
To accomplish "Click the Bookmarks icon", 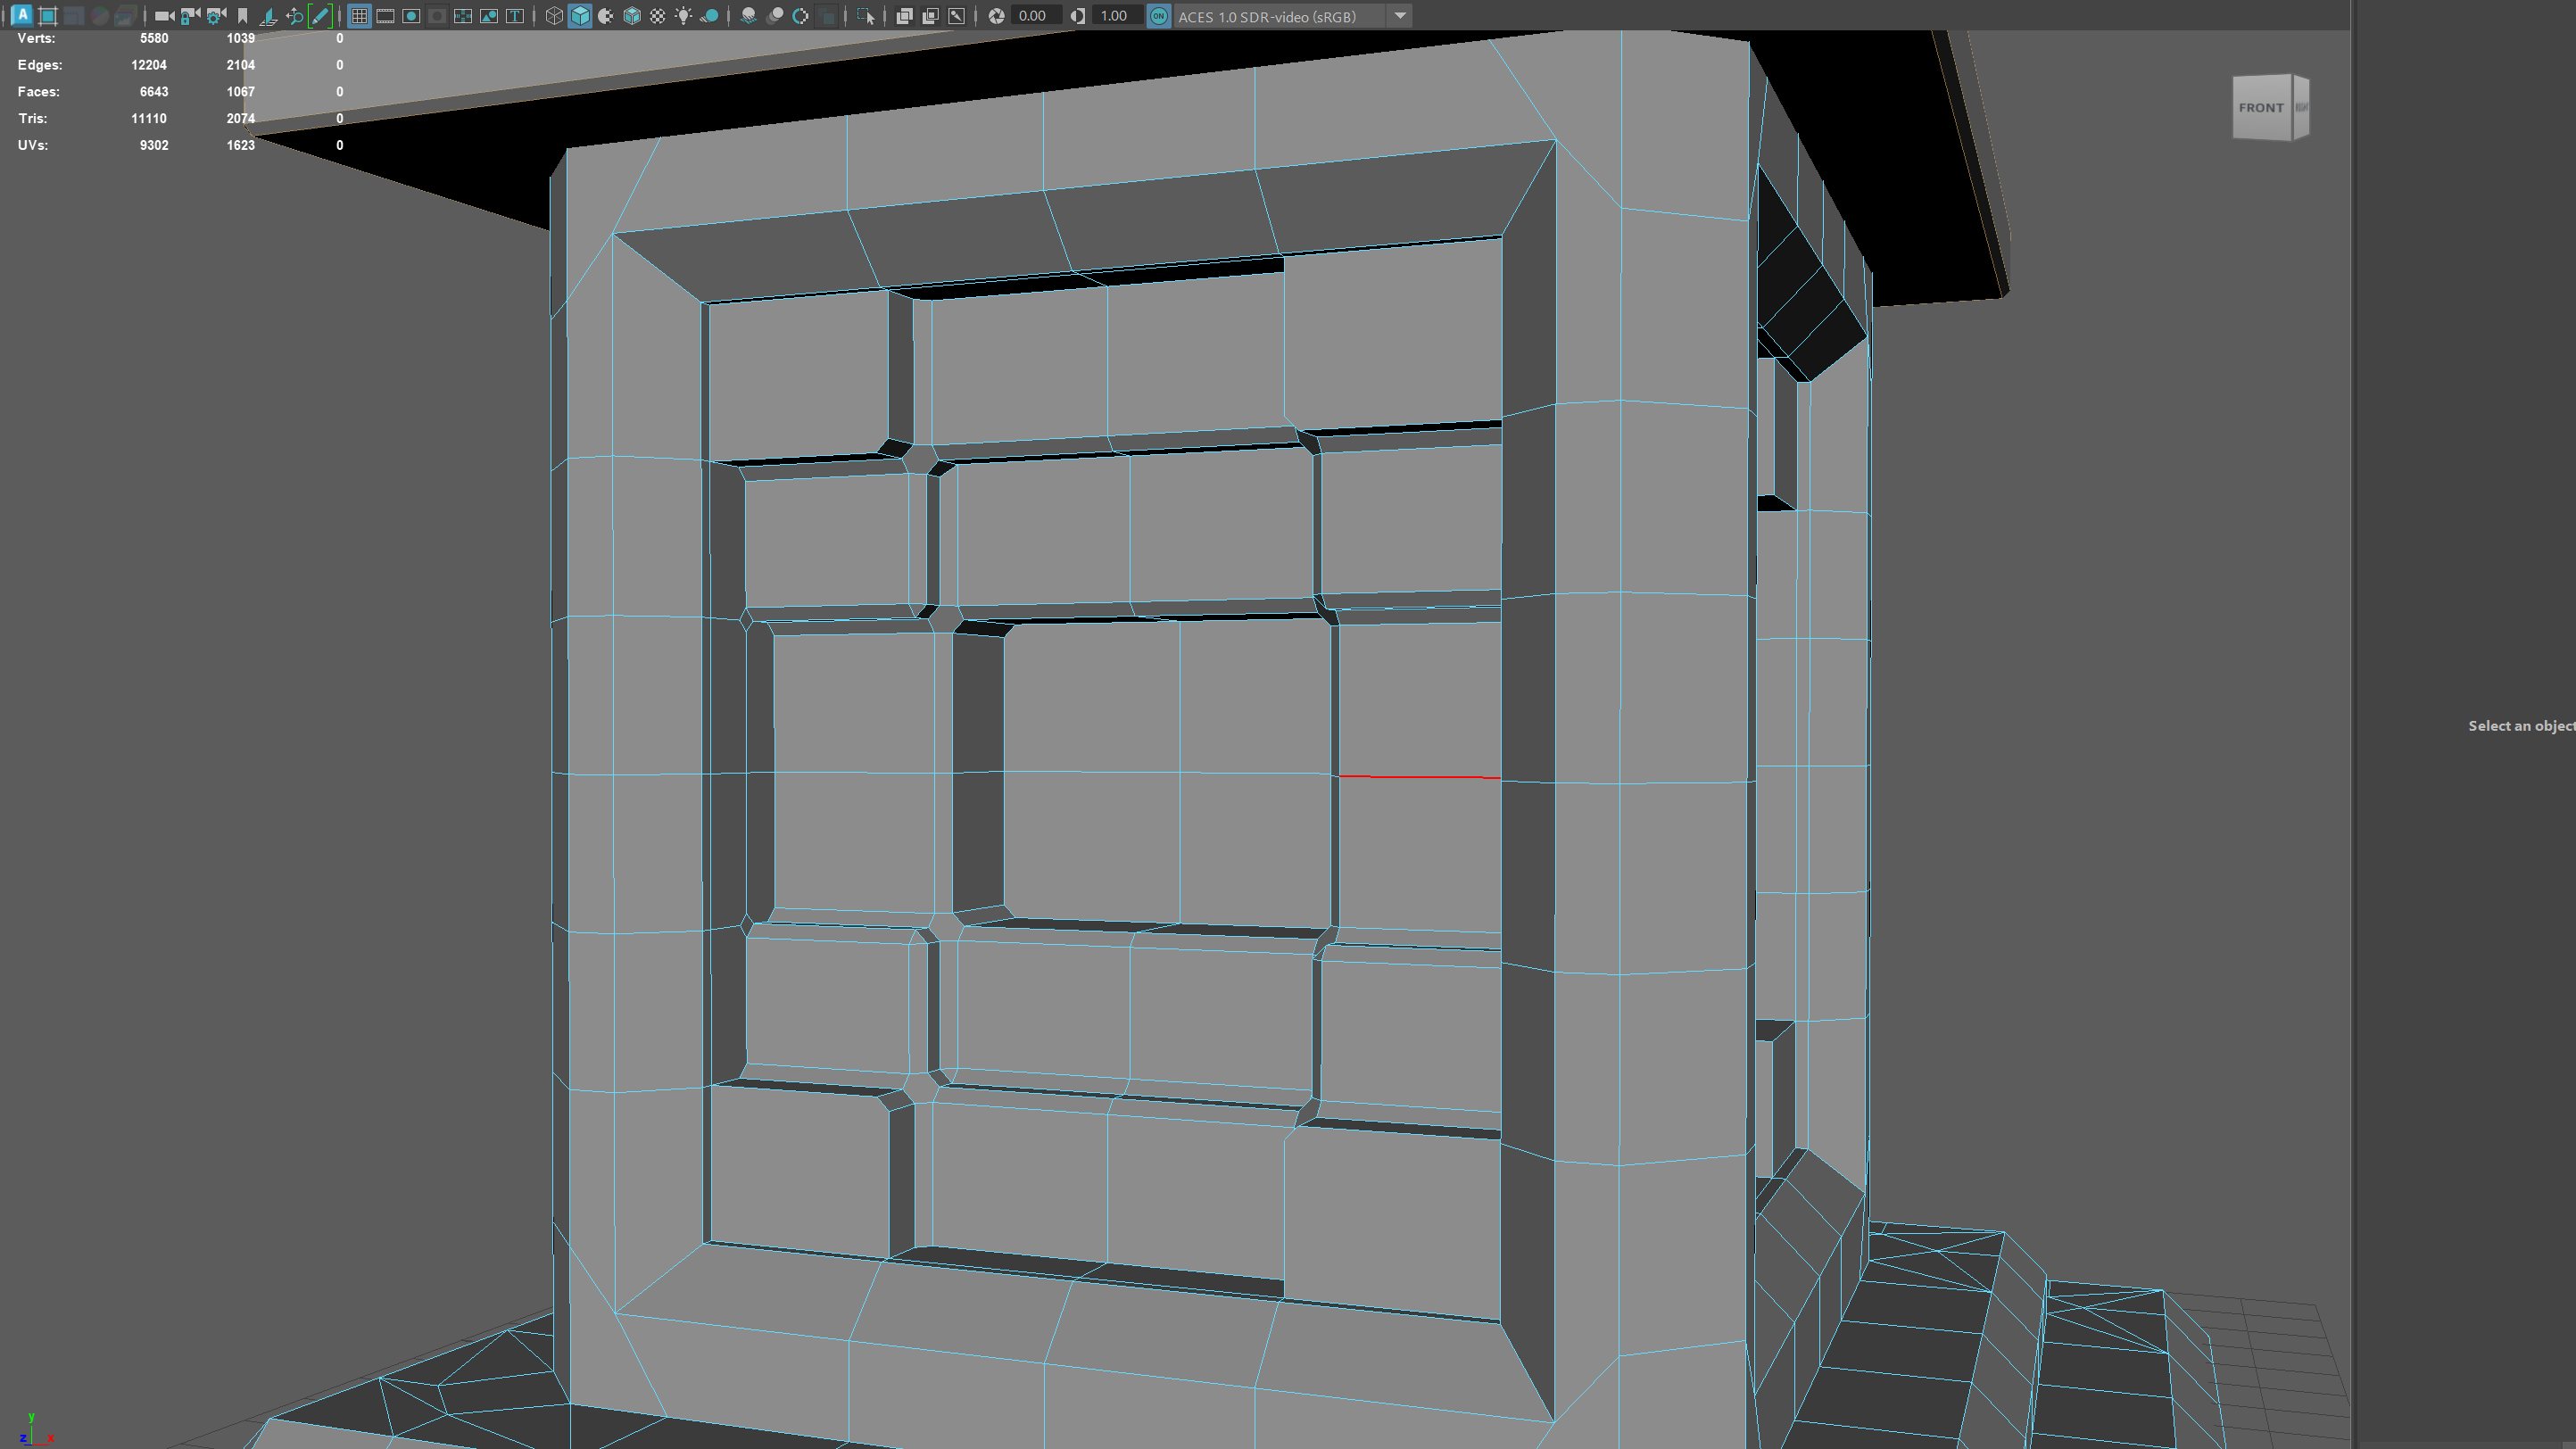I will click(242, 16).
